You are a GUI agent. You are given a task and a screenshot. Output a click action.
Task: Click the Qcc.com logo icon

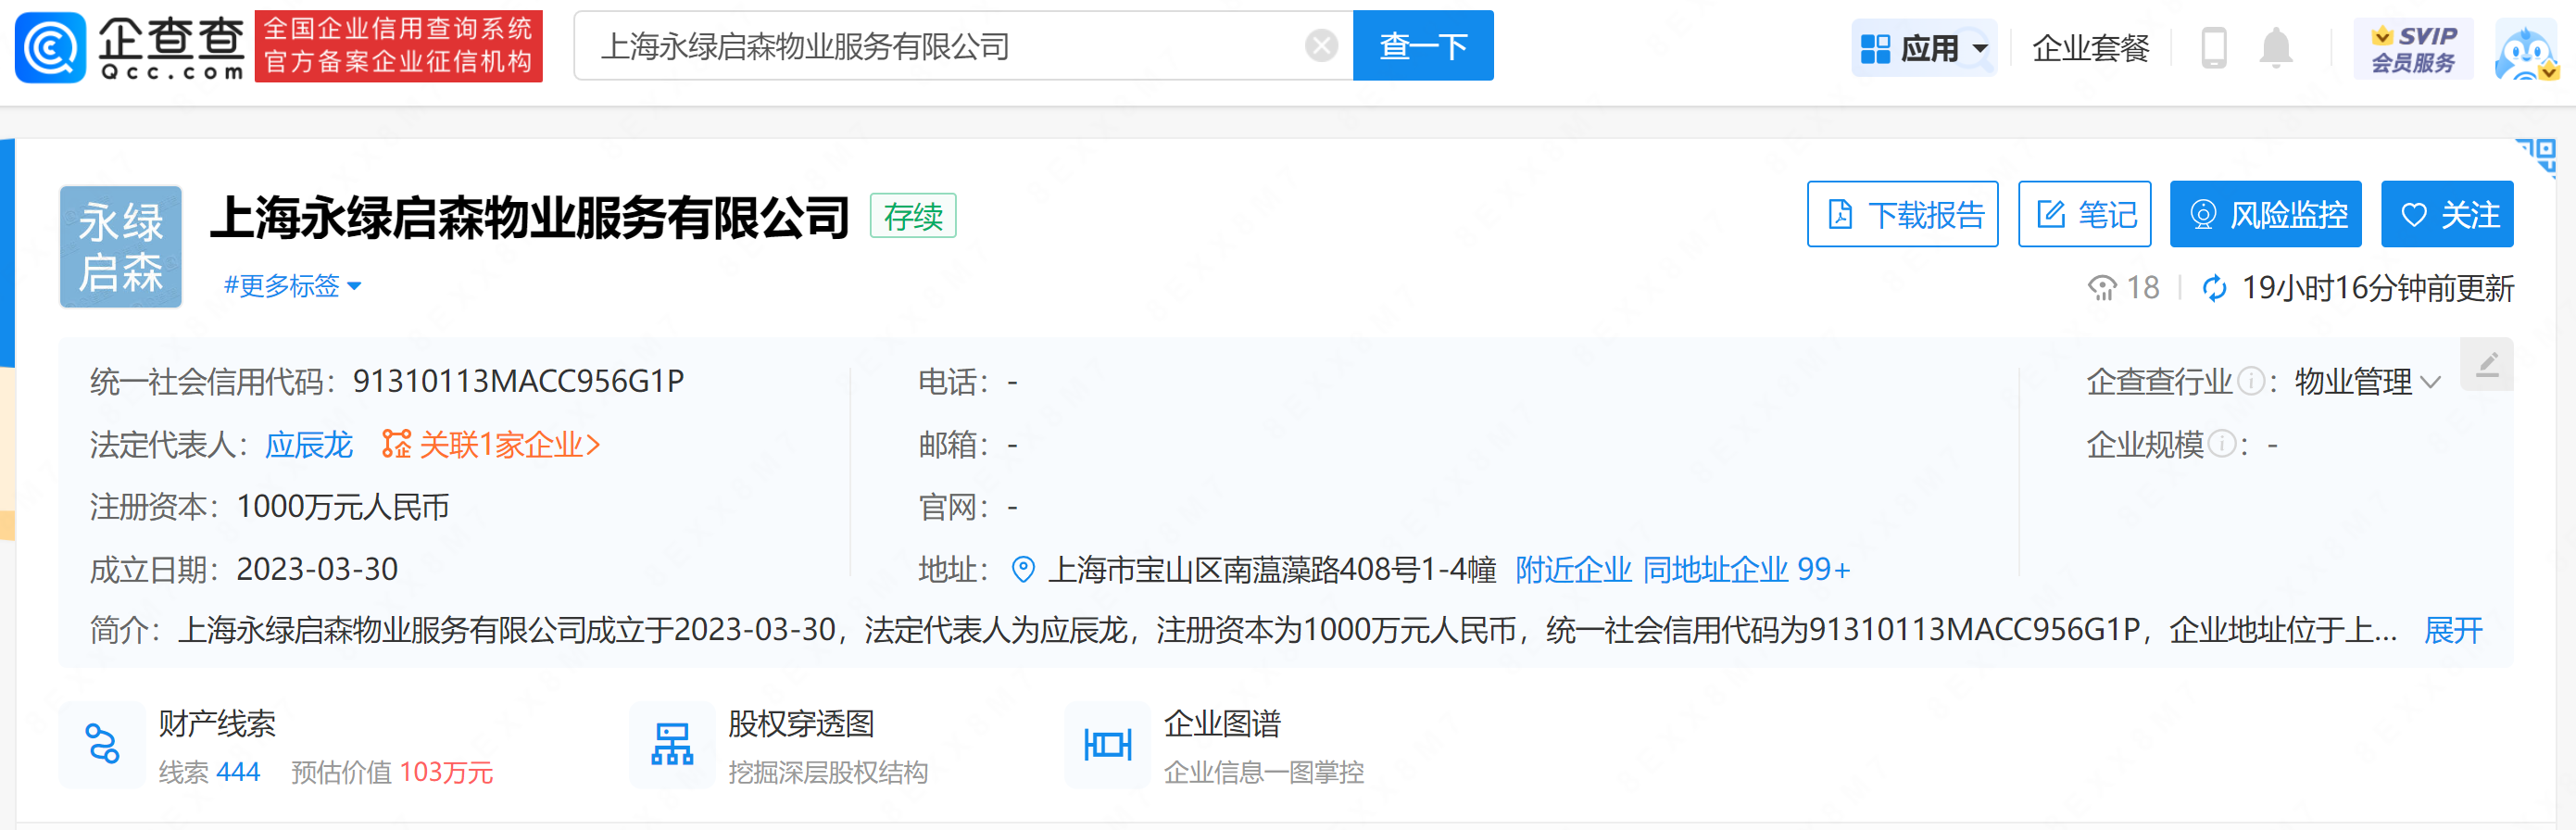50,46
